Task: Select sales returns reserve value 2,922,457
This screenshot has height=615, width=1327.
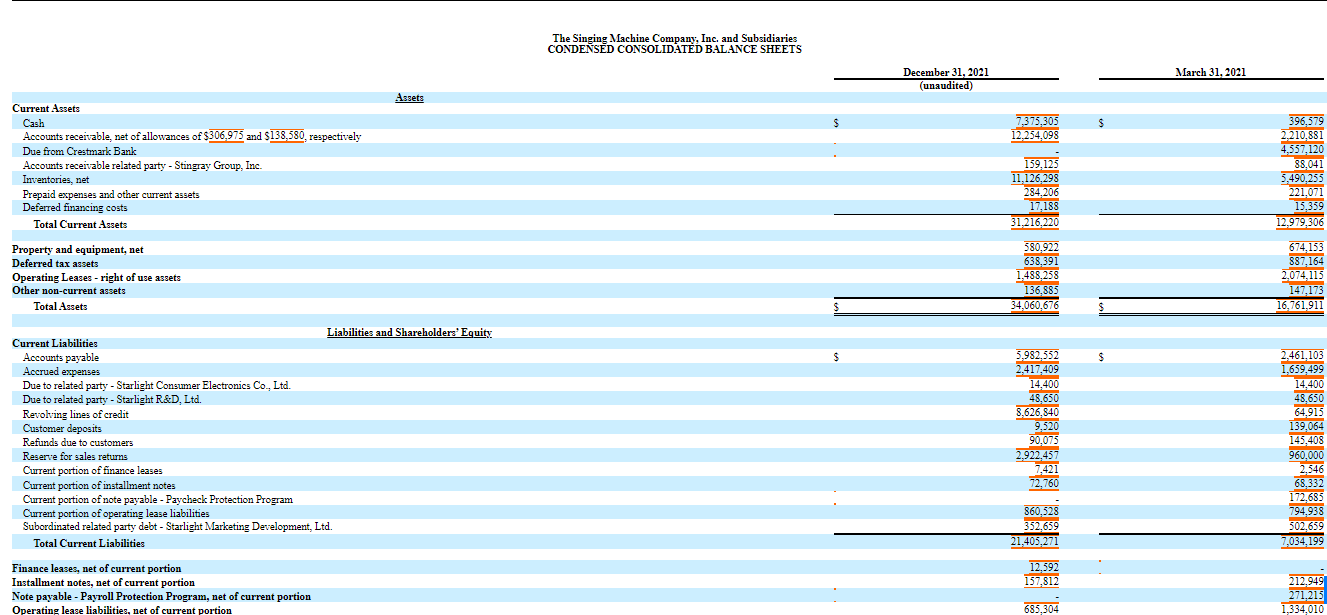Action: click(x=1038, y=454)
